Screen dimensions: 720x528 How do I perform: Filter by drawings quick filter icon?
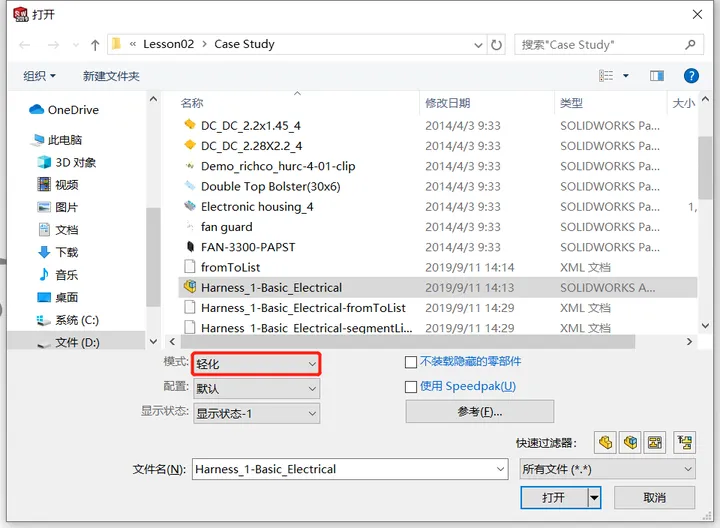coord(655,443)
